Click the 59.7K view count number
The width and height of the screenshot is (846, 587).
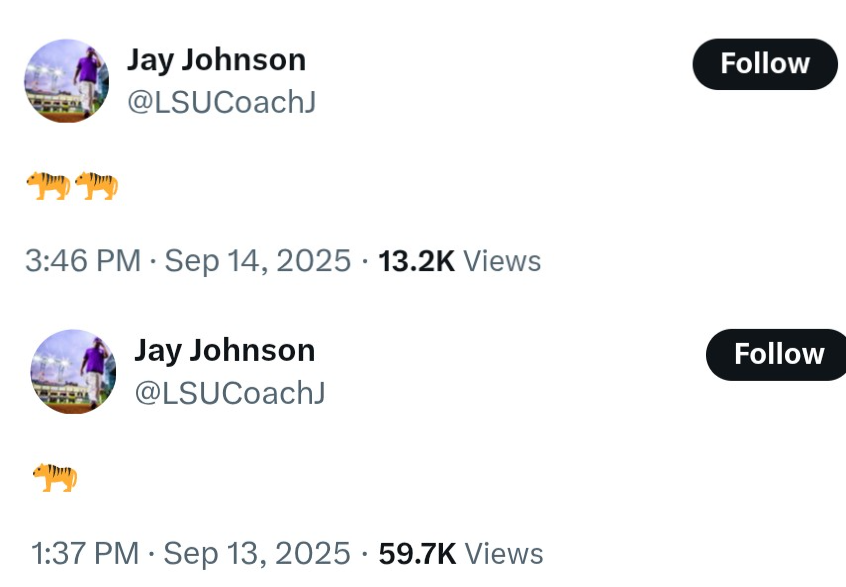pyautogui.click(x=417, y=553)
